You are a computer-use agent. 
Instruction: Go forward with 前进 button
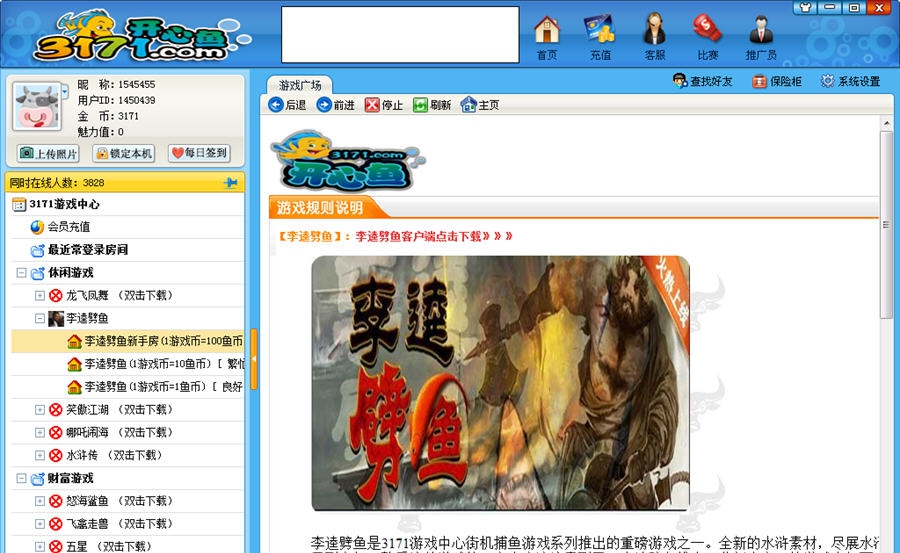pos(336,105)
